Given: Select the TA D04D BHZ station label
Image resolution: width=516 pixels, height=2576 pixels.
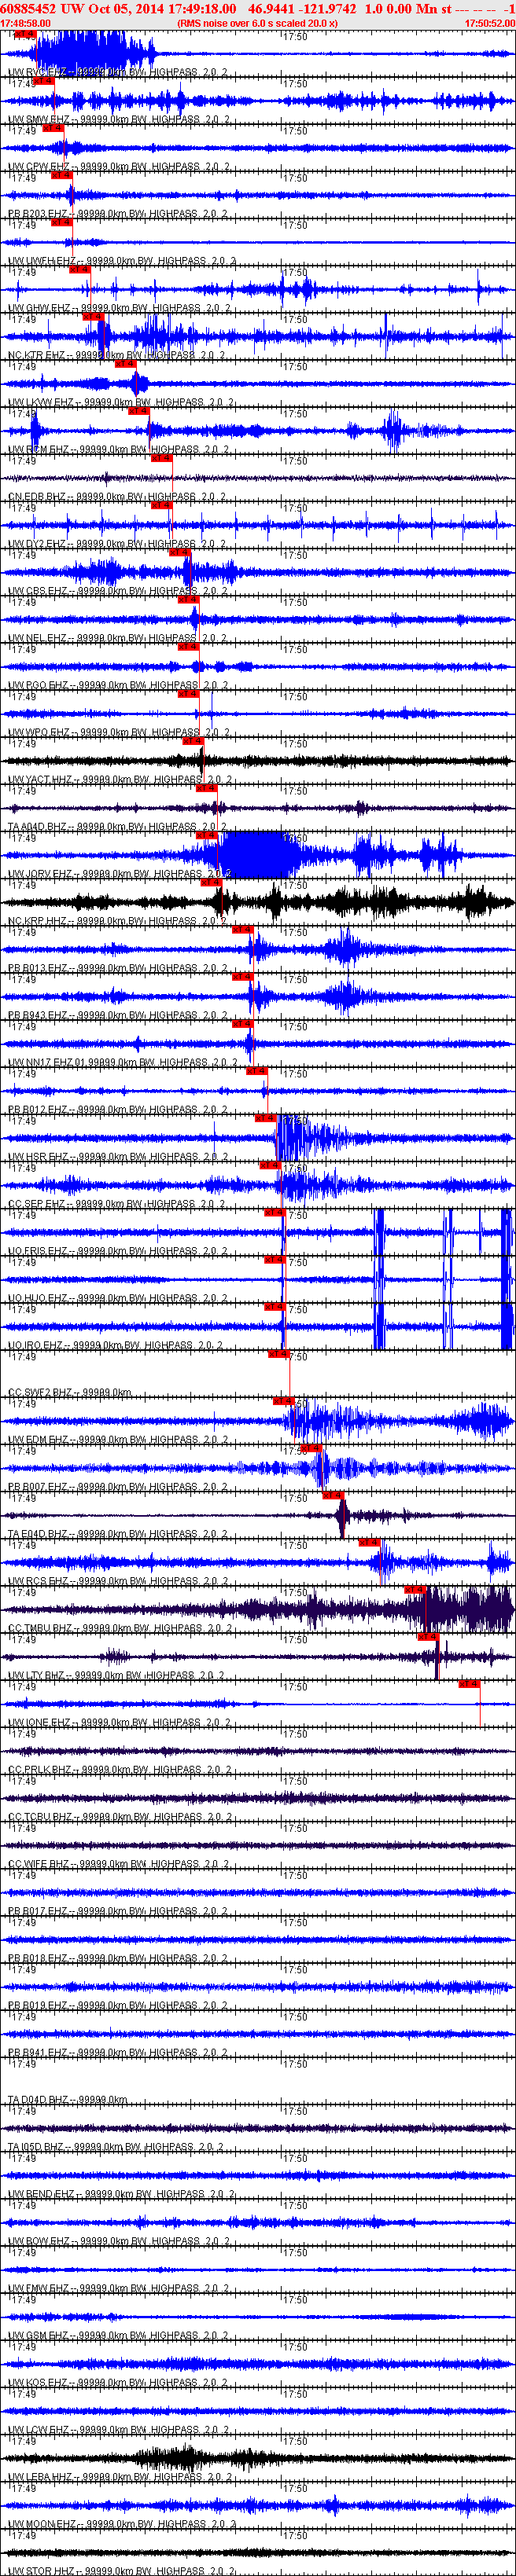Looking at the screenshot, I should click(68, 2099).
